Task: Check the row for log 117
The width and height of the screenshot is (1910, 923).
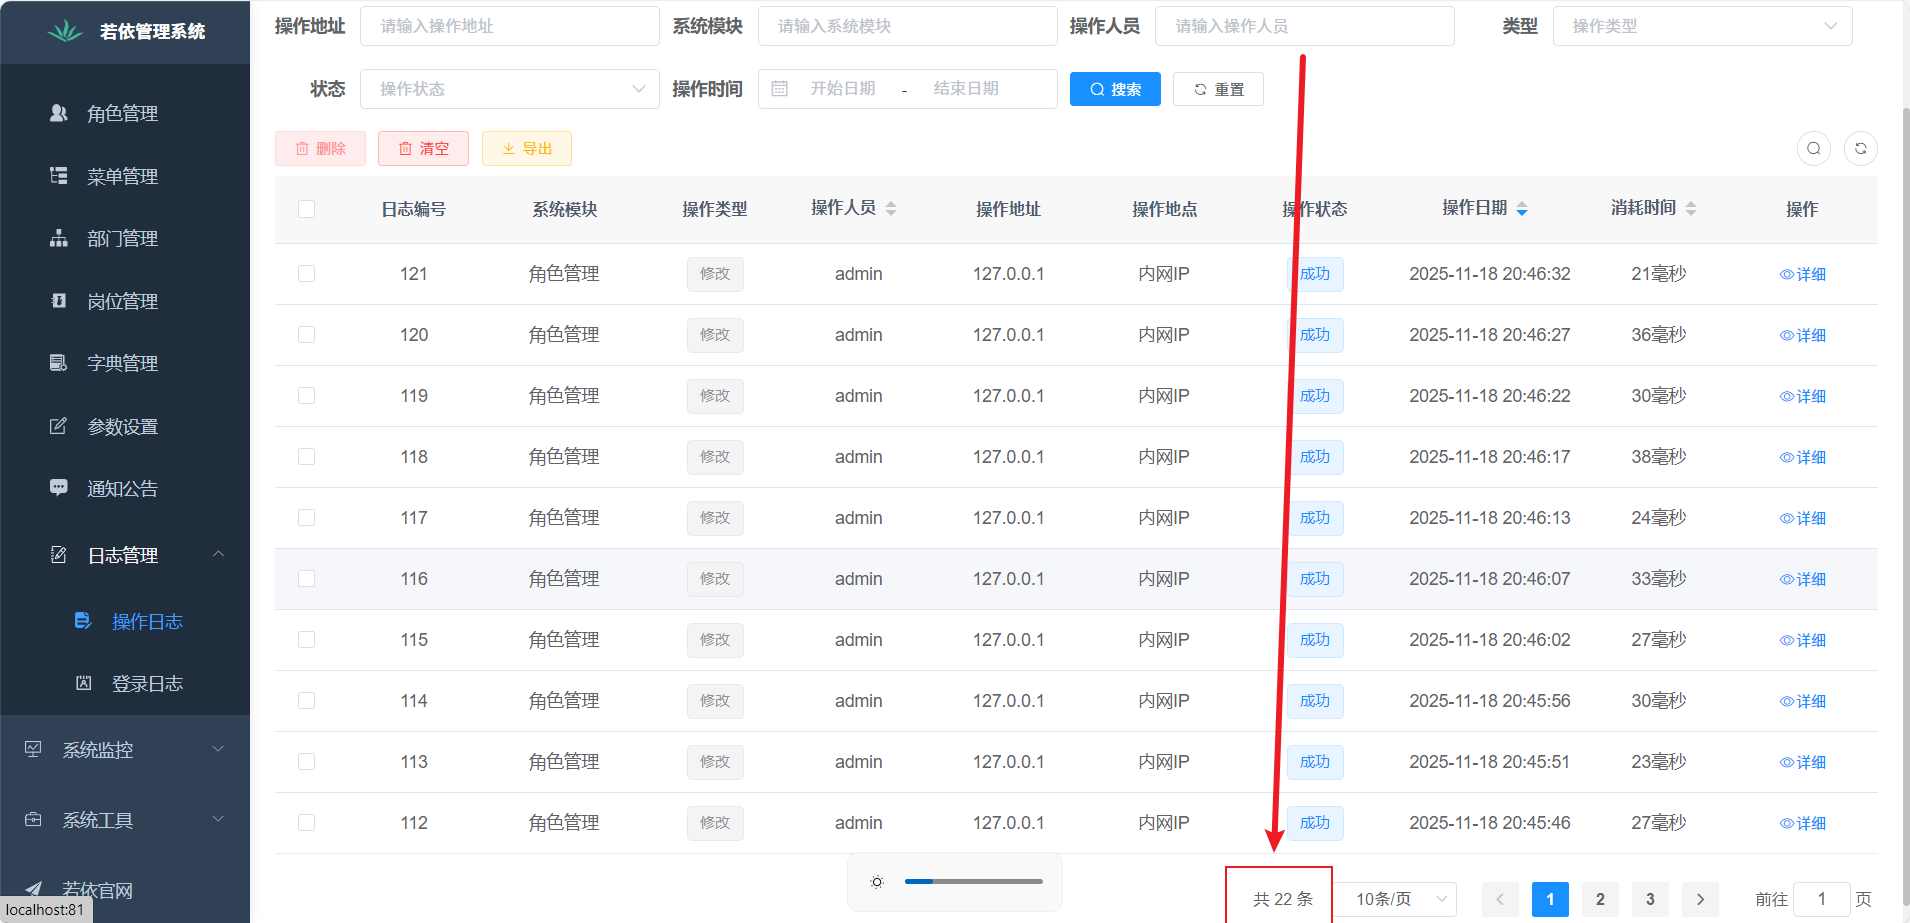Action: (x=307, y=518)
